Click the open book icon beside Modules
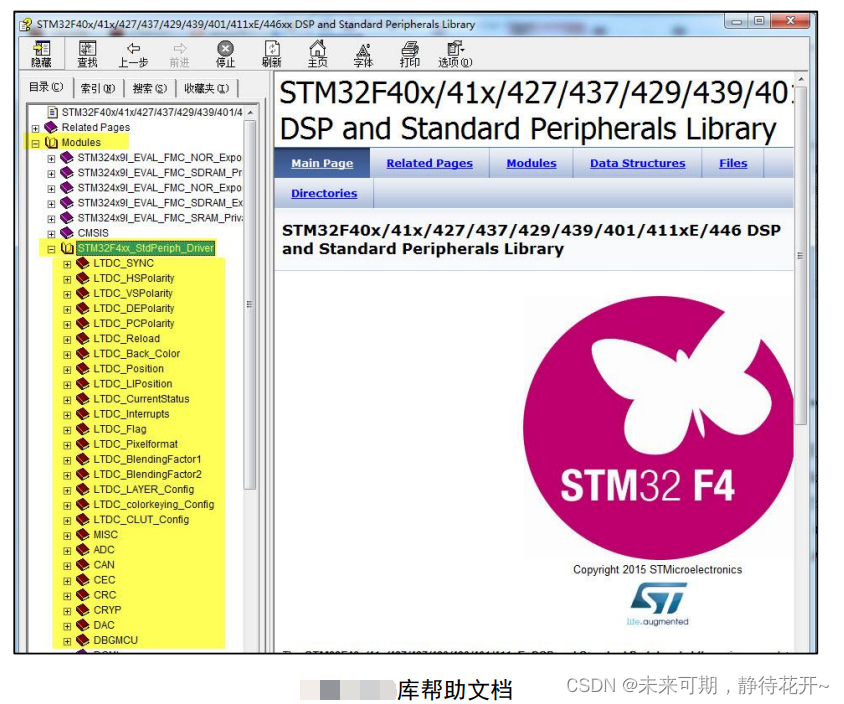844x704 pixels. click(51, 143)
